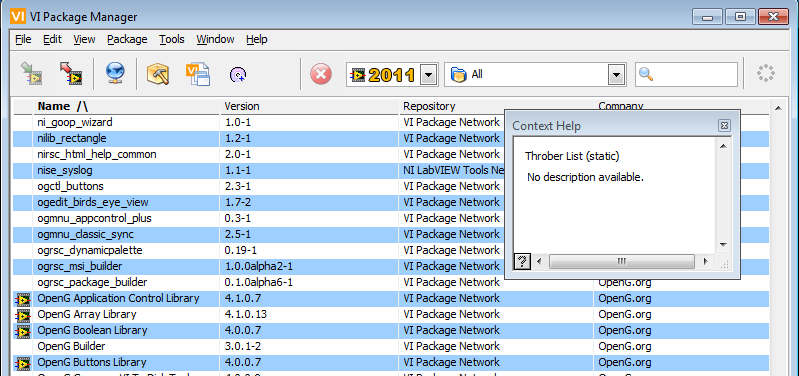Open the LabVIEW 2011 version dropdown
Screen dimensions: 799x376
tap(428, 75)
